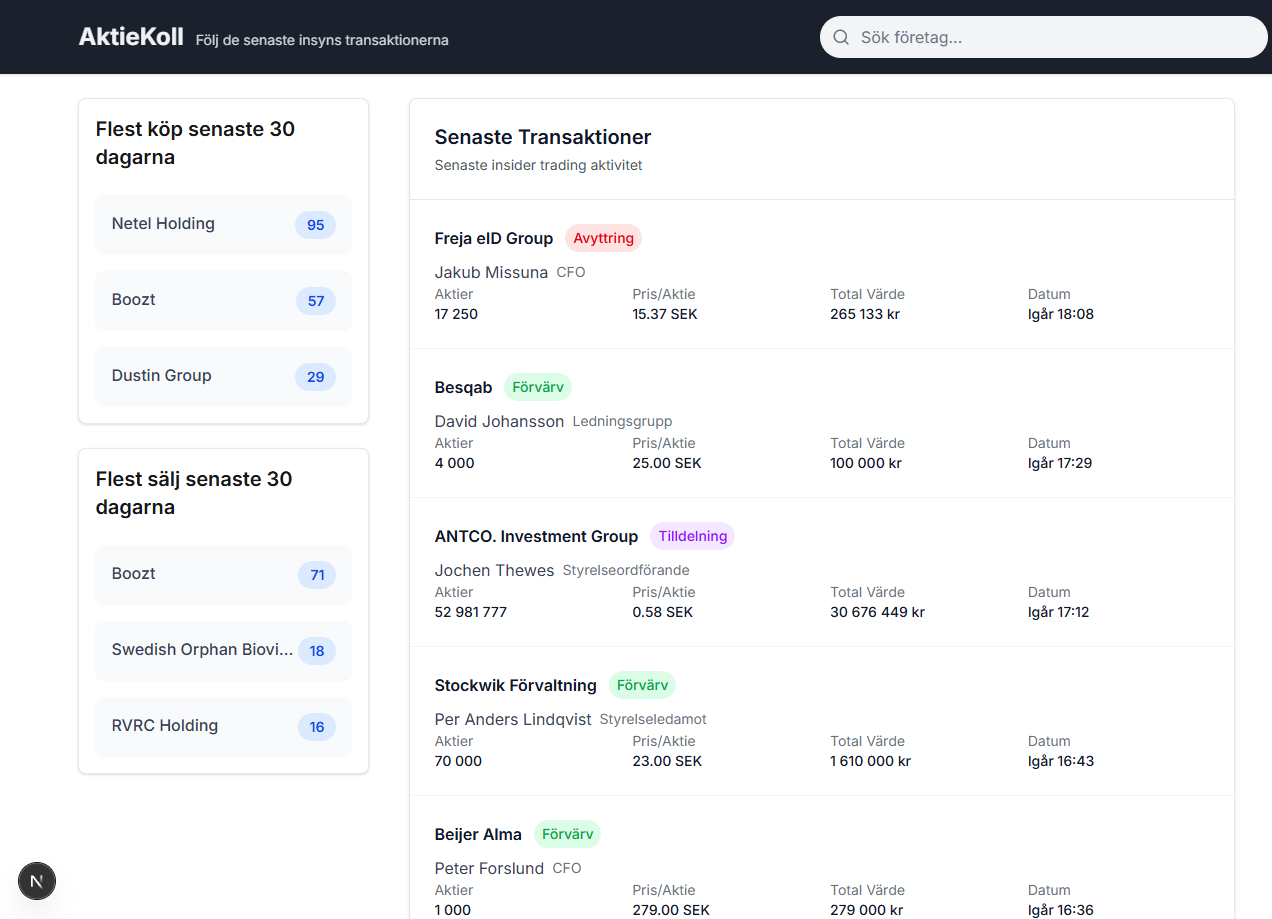This screenshot has height=919, width=1272.
Task: Click the Förvärv badge next to Besqab
Action: pyautogui.click(x=538, y=387)
